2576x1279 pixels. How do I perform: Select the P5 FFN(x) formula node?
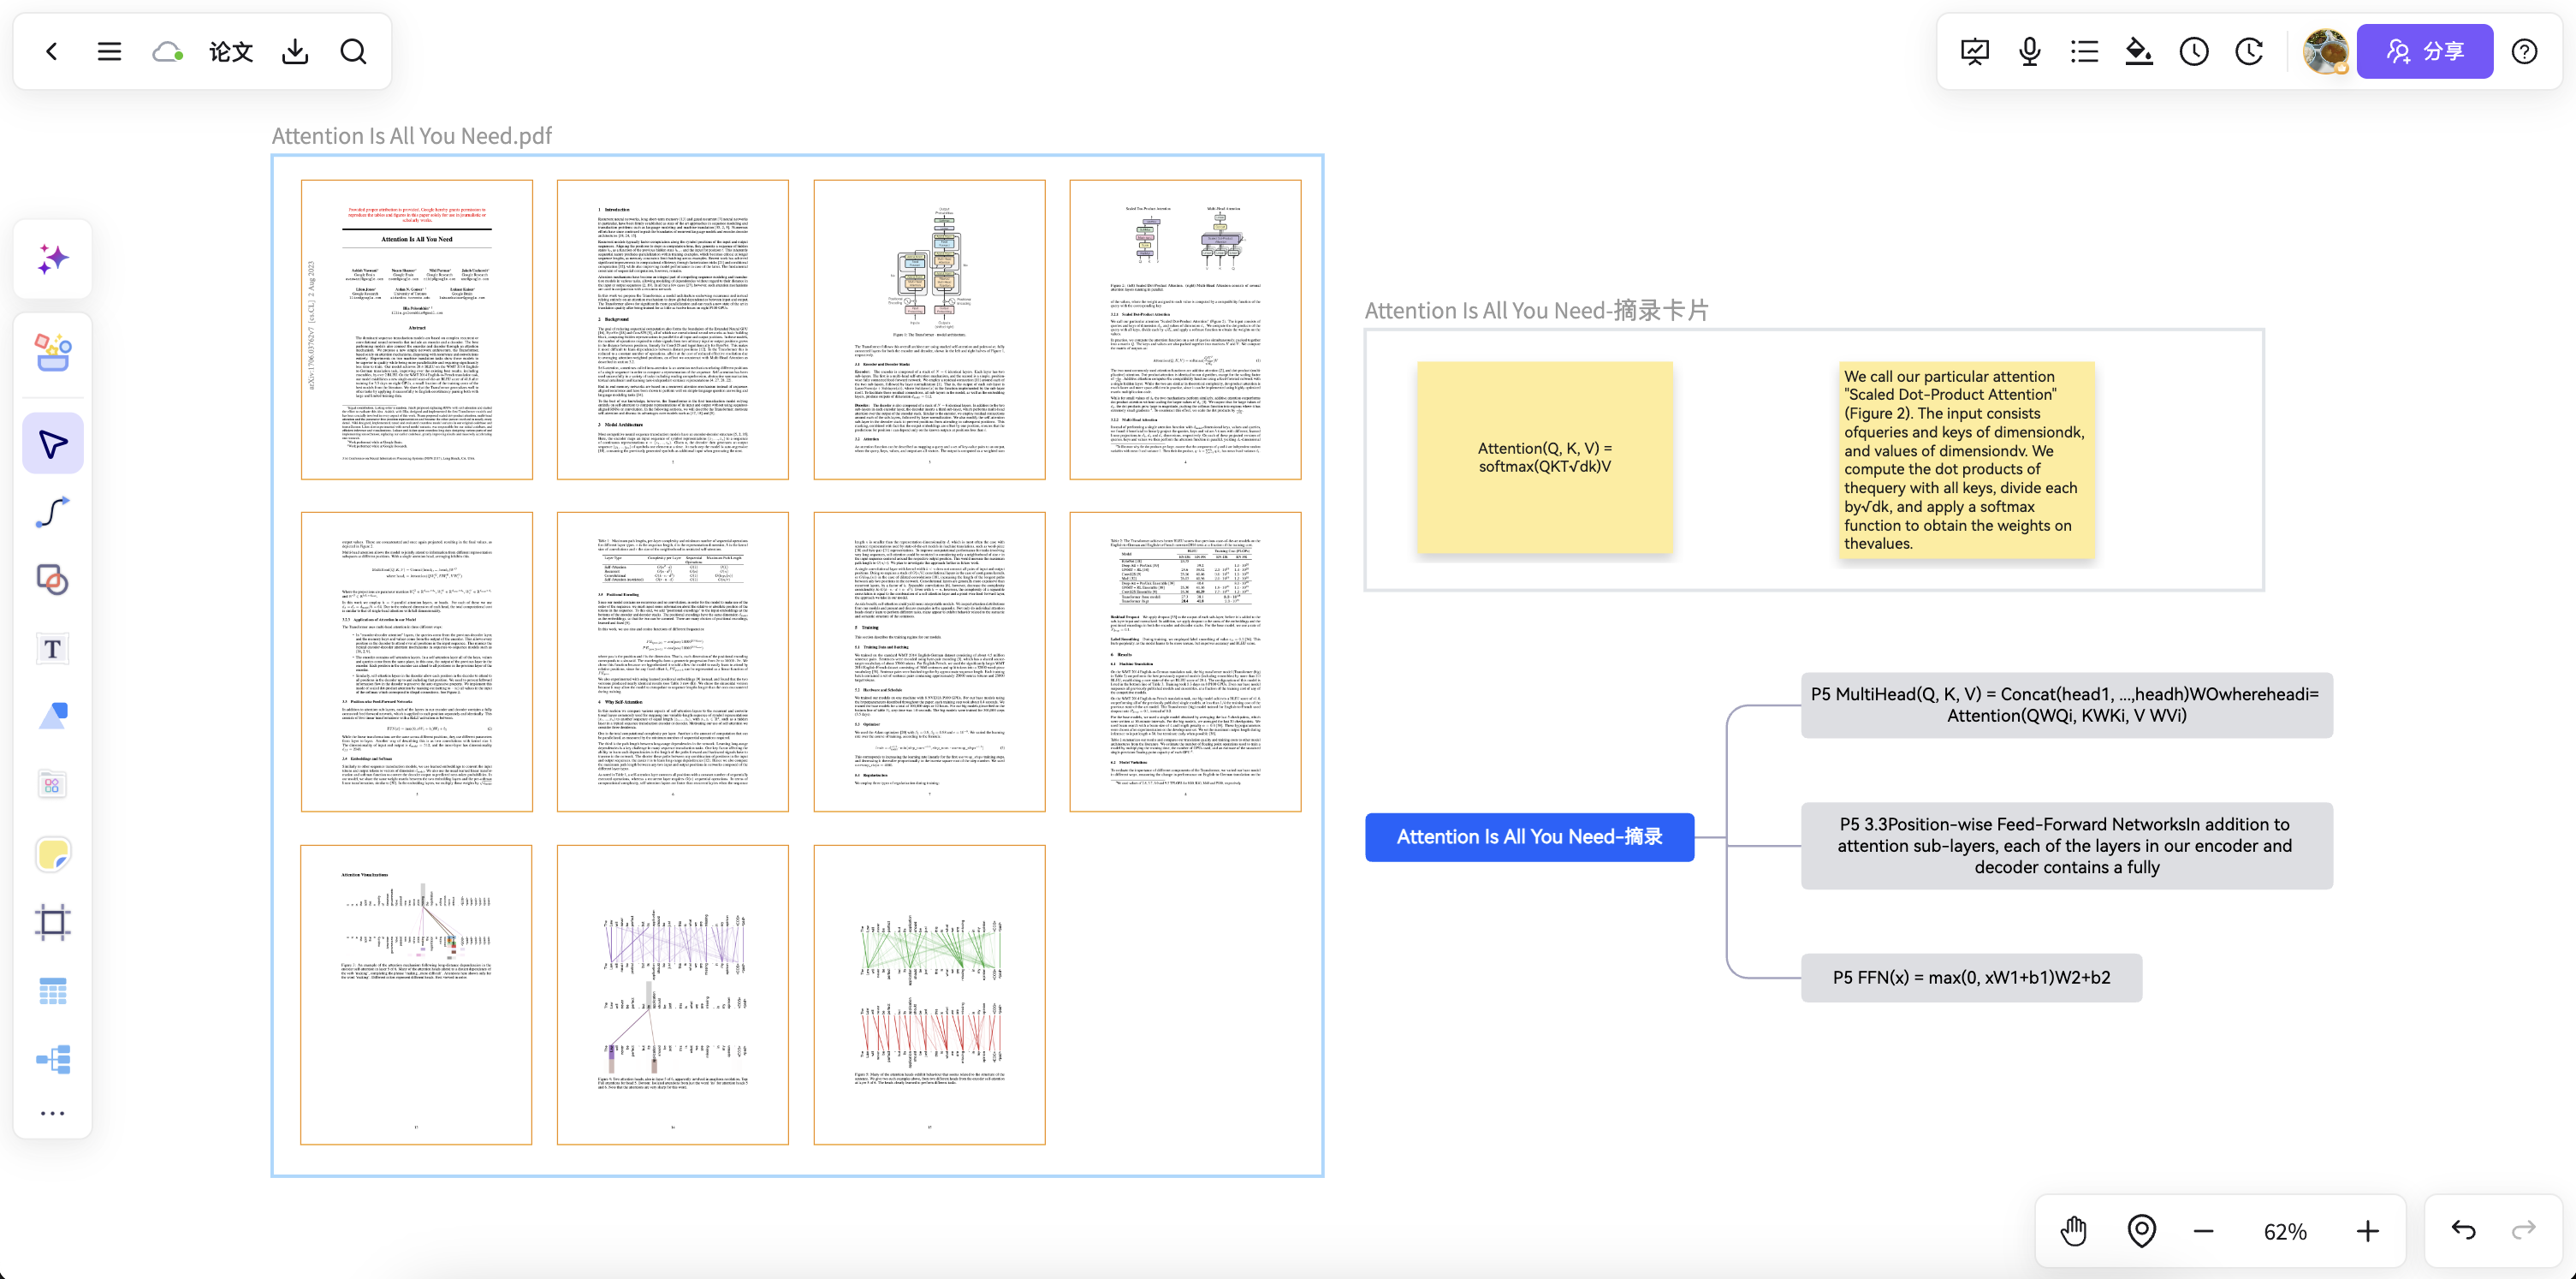pos(1971,977)
